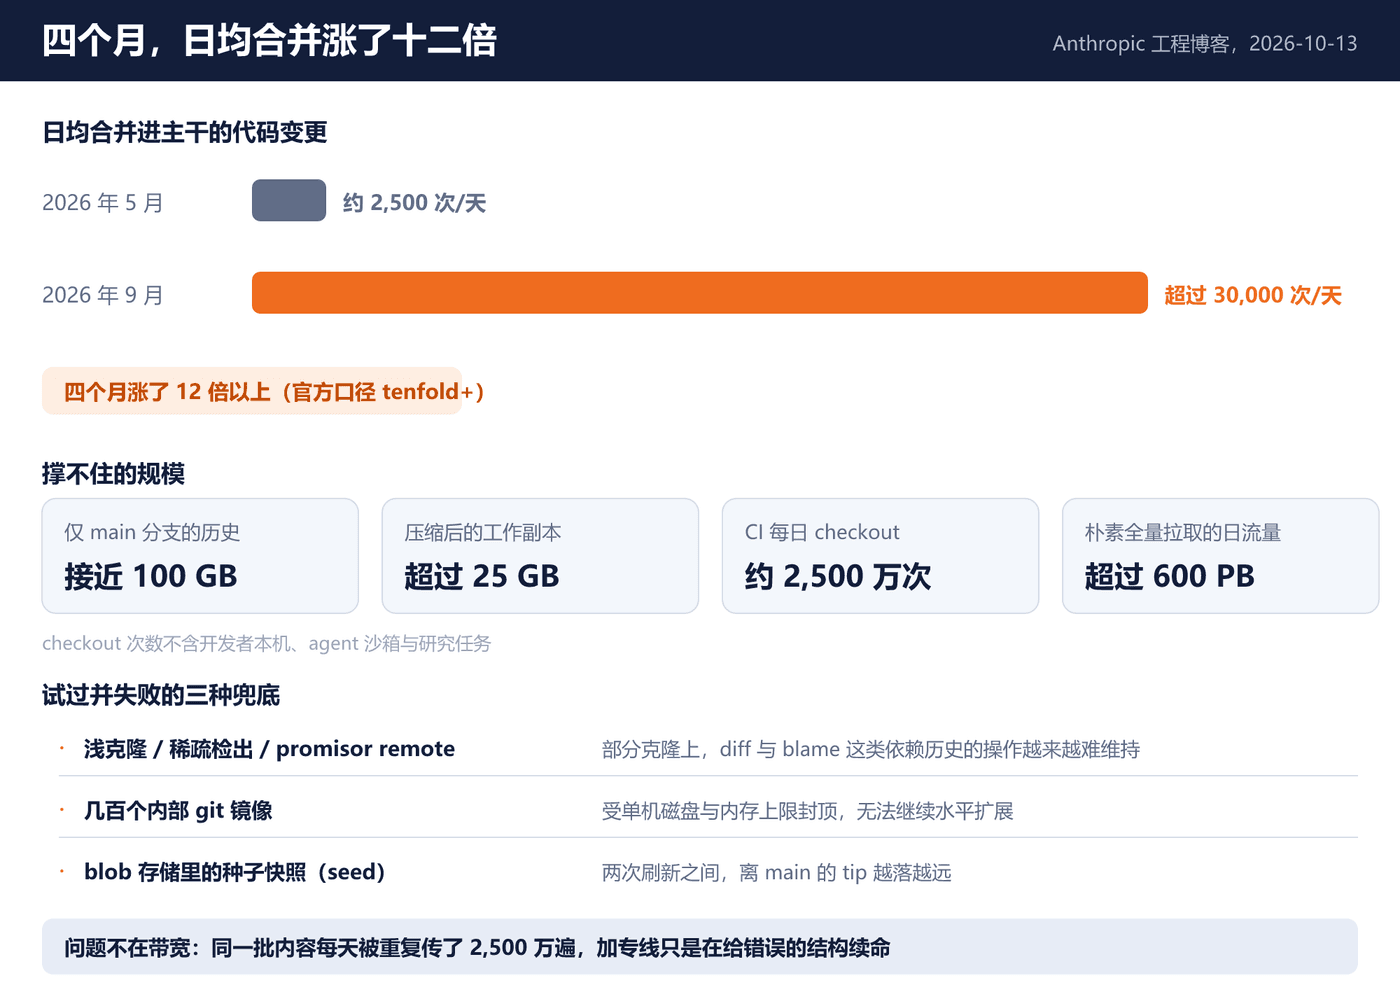Select the item "blob 存储里的种子快照（seed）"
1400x997 pixels.
point(235,872)
